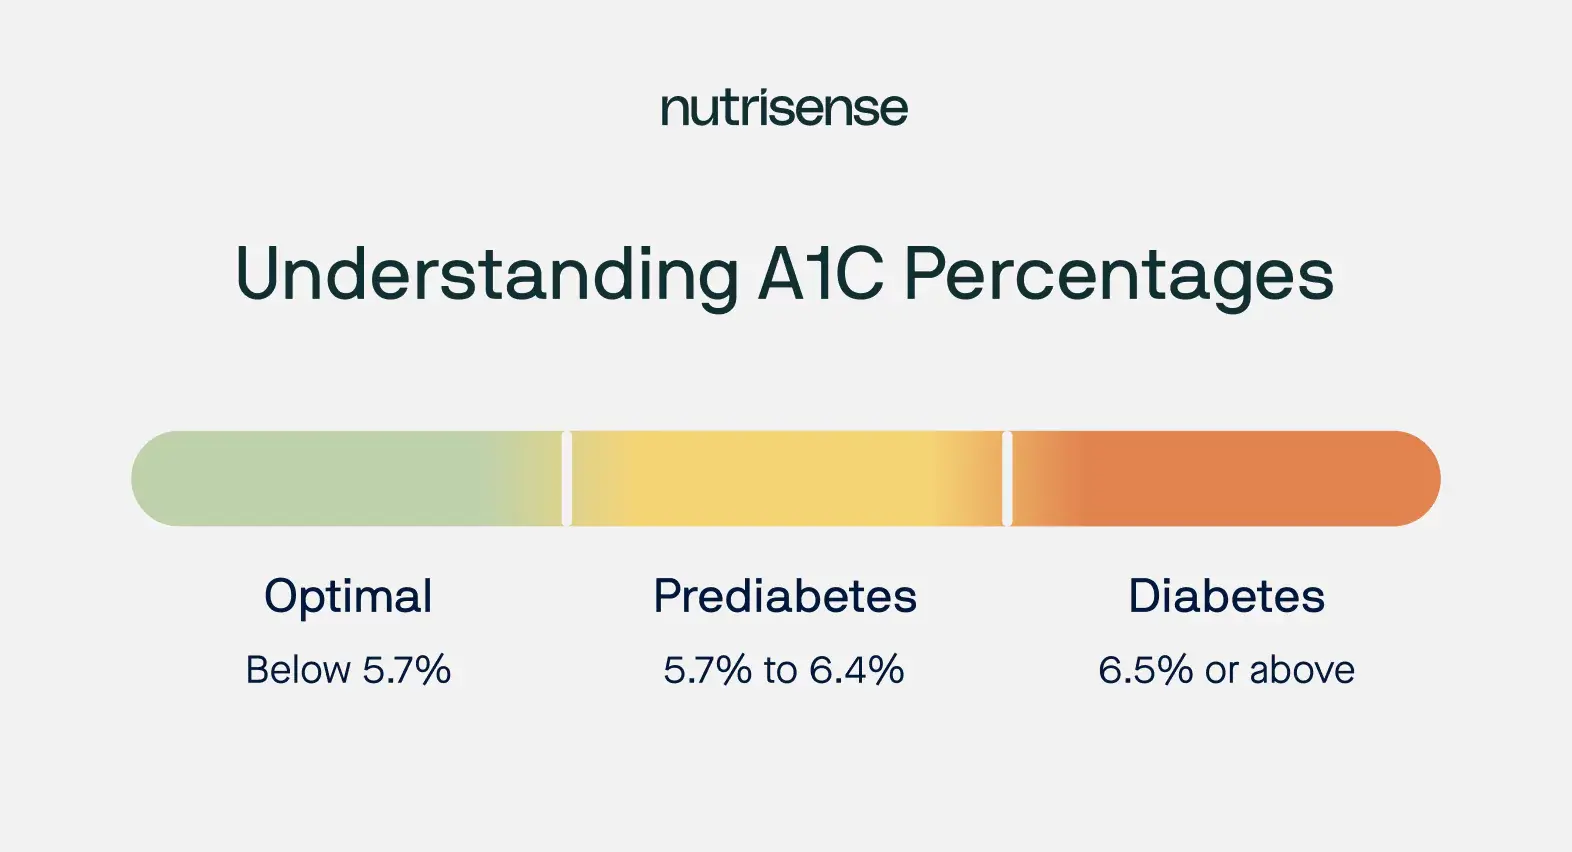The image size is (1572, 852).
Task: Click the divider between yellow and orange
Action: [1007, 479]
